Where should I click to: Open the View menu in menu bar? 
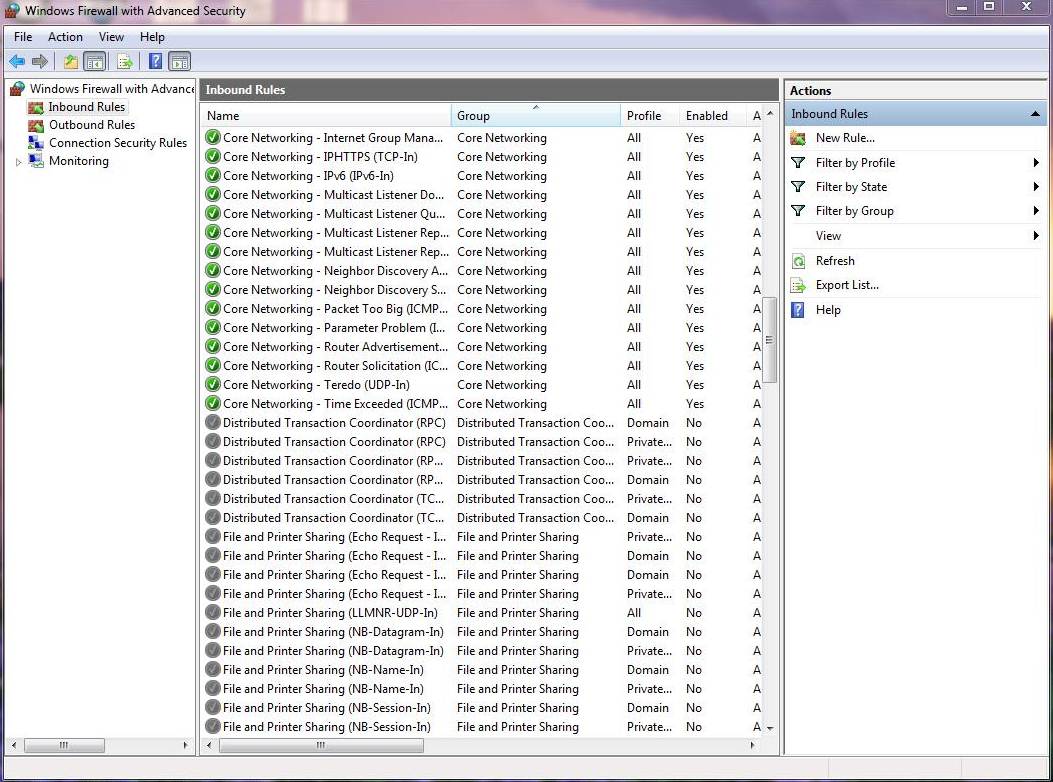[x=111, y=37]
